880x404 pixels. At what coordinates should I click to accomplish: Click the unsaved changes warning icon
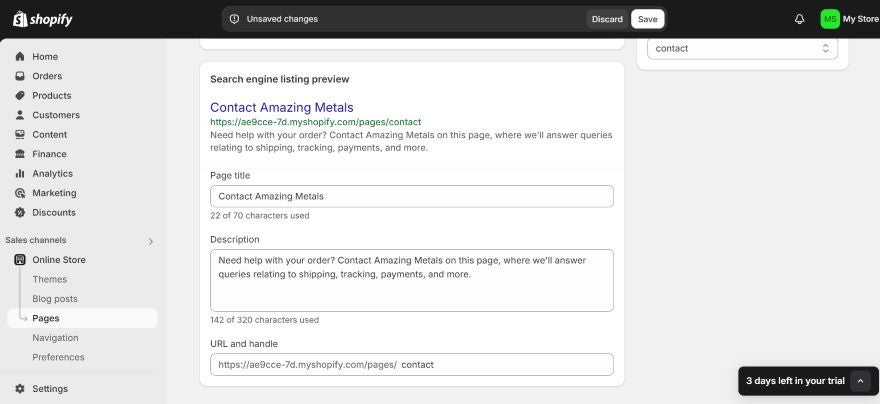point(235,19)
